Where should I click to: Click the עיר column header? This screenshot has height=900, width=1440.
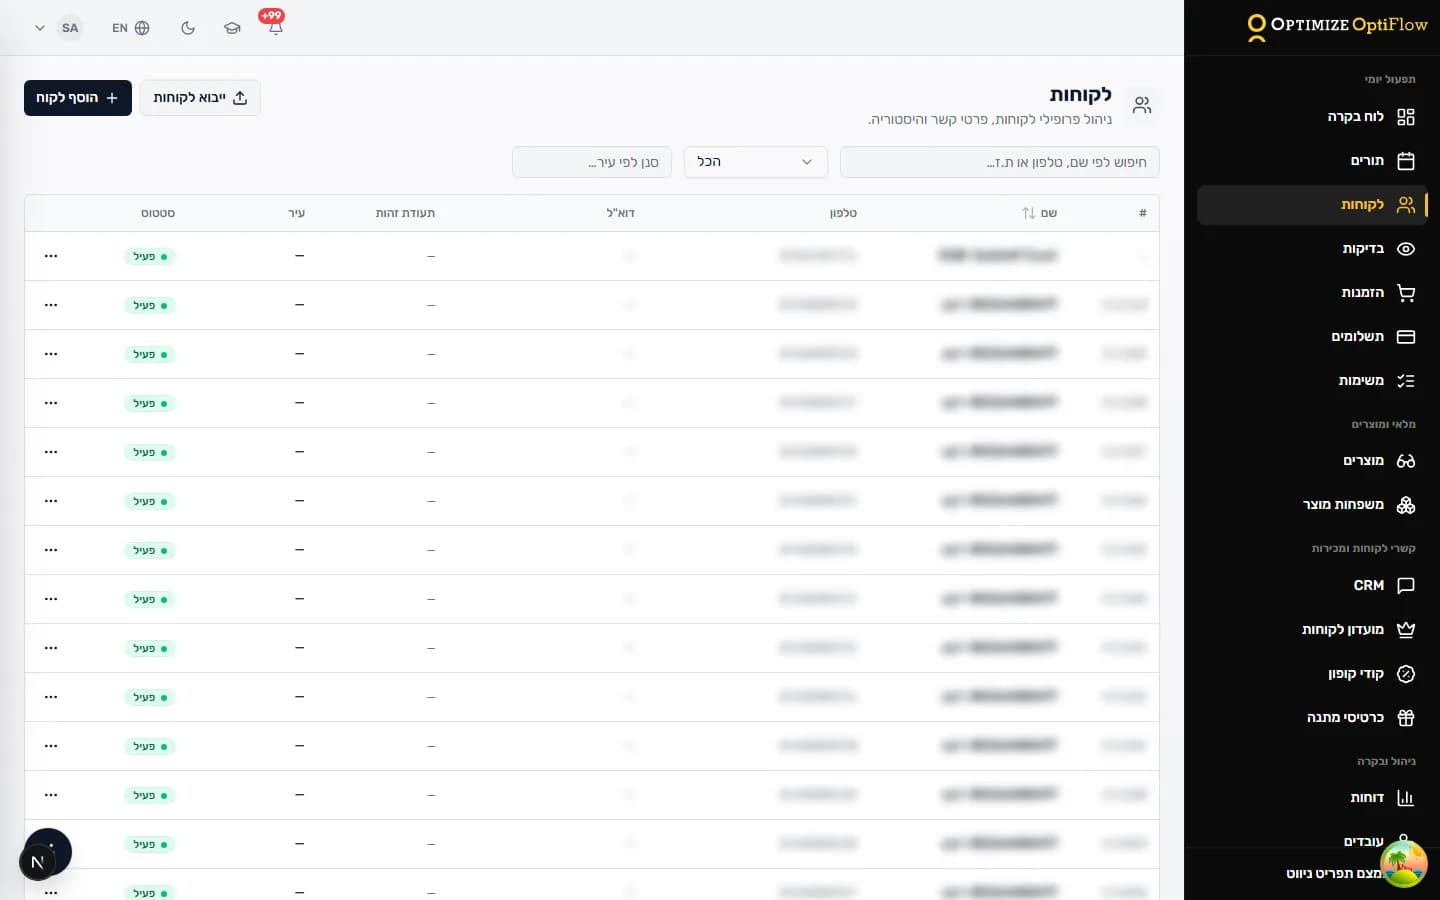point(297,213)
